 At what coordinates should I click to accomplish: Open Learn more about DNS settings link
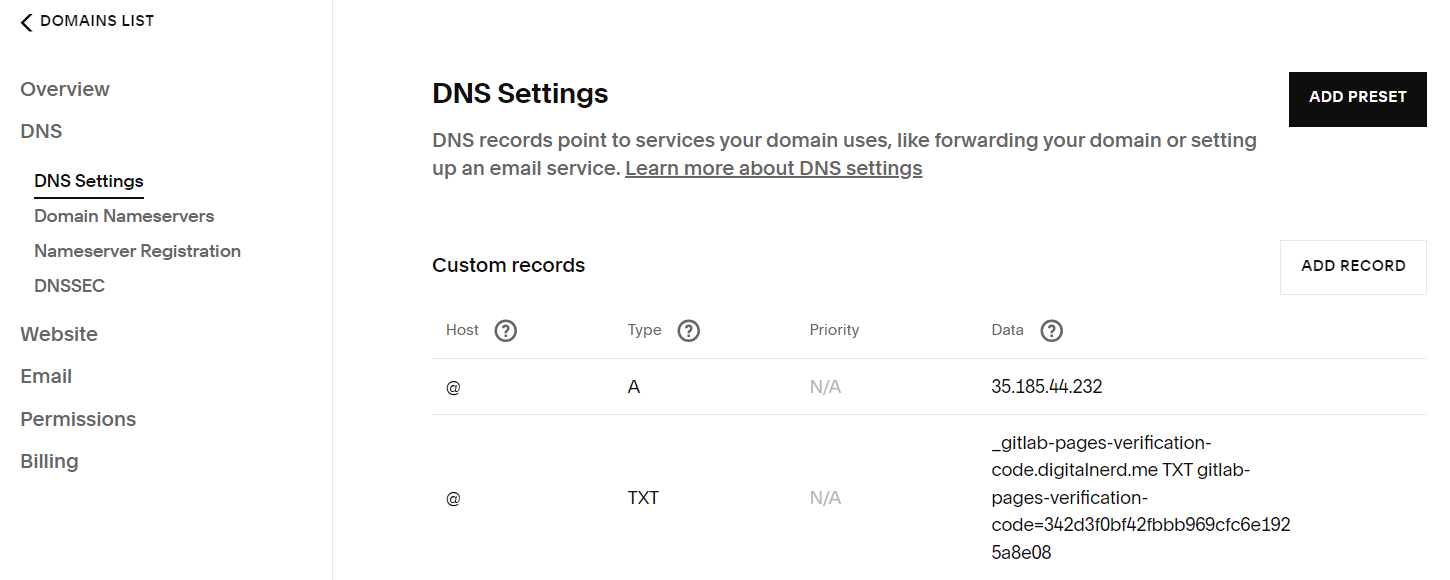pyautogui.click(x=773, y=168)
